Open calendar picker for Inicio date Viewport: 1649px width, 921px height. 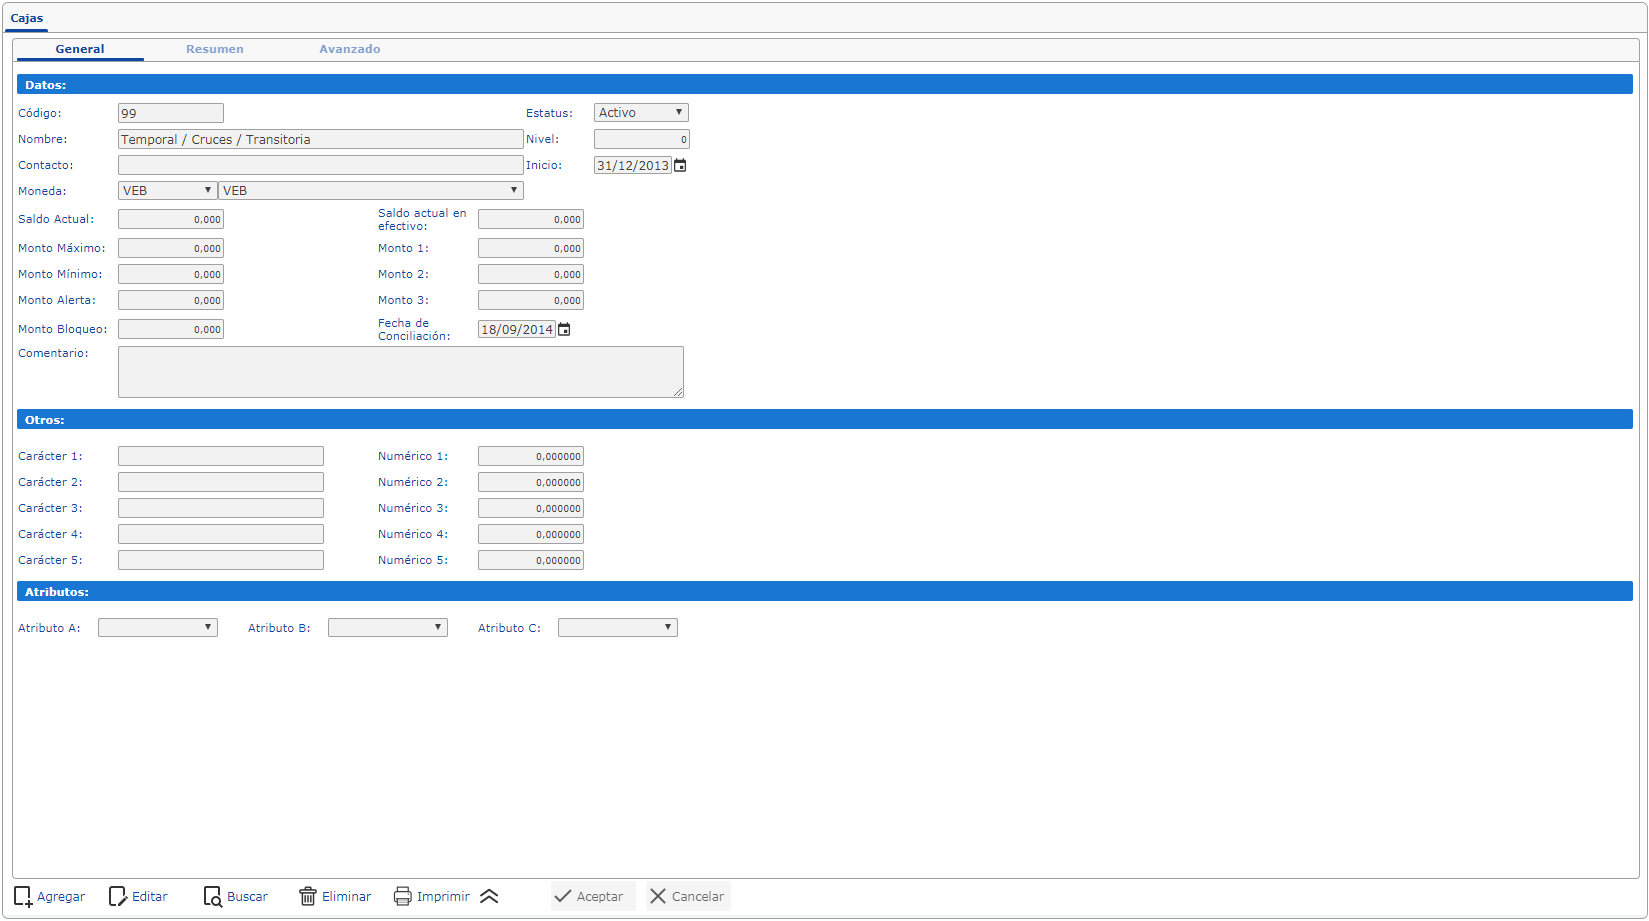click(x=680, y=166)
